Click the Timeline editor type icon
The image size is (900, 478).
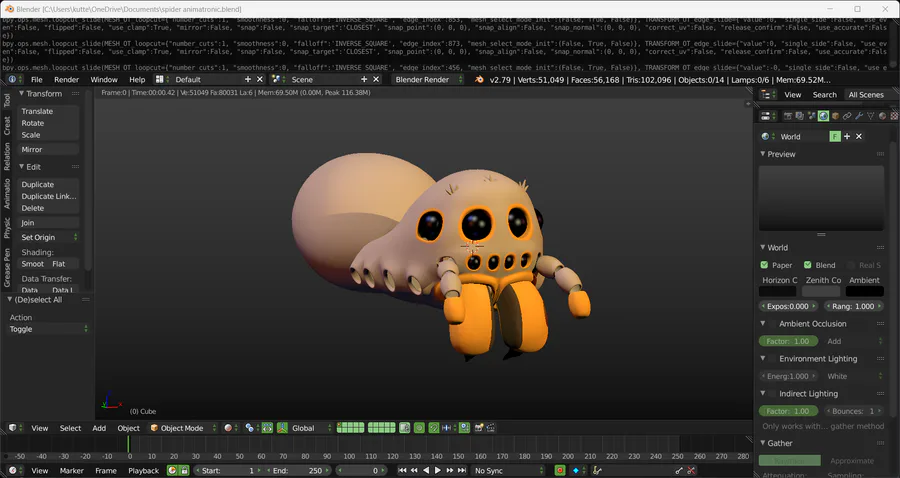point(13,471)
